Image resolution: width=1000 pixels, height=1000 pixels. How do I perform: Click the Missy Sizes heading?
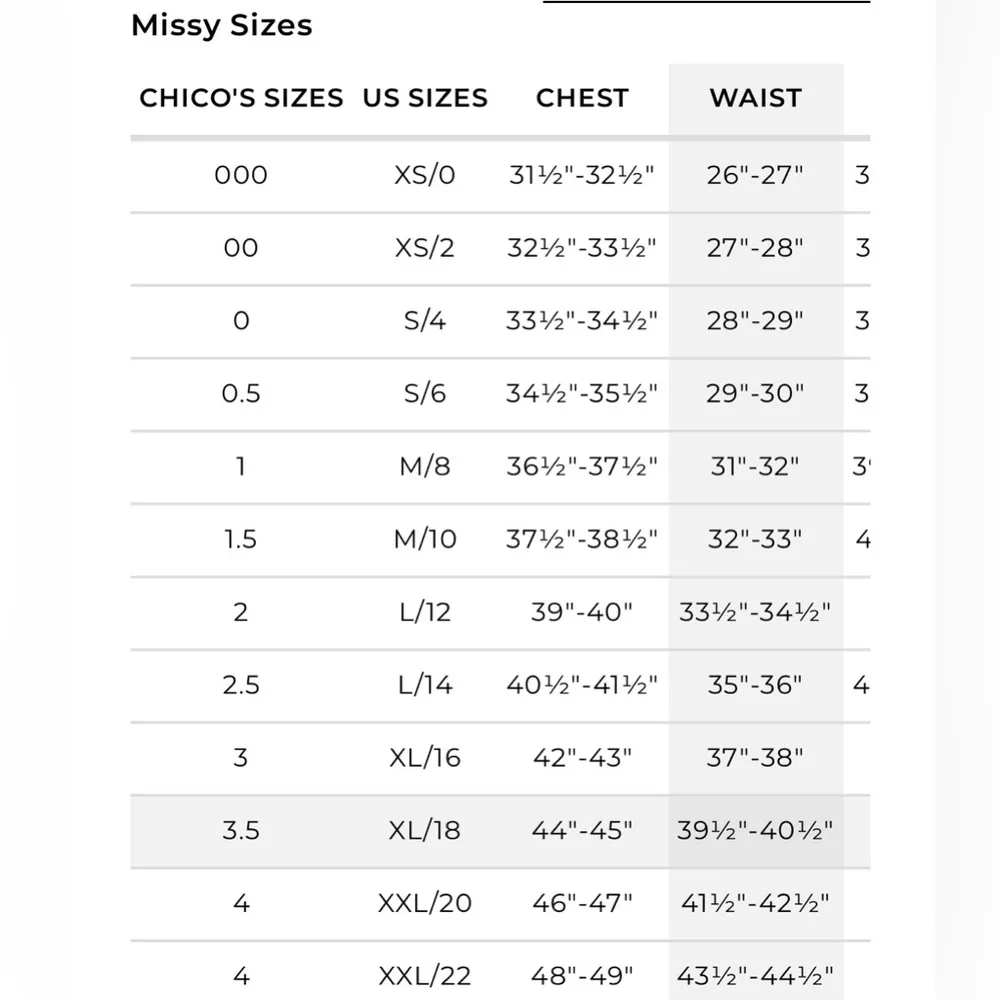click(221, 26)
